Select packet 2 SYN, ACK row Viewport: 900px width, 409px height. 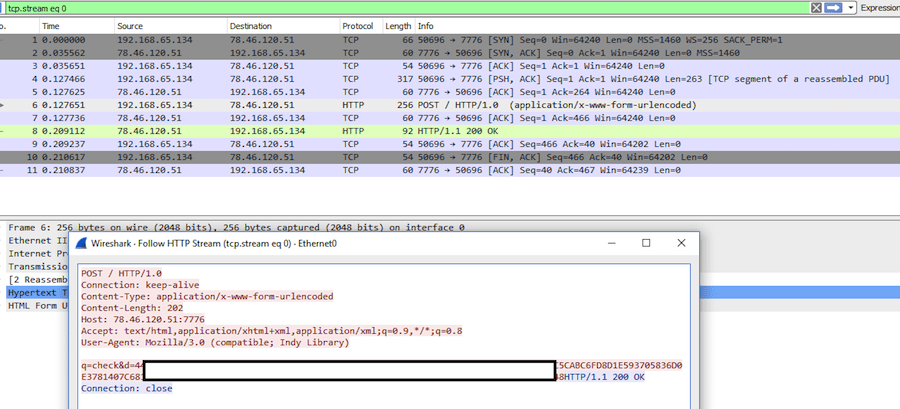tap(450, 53)
